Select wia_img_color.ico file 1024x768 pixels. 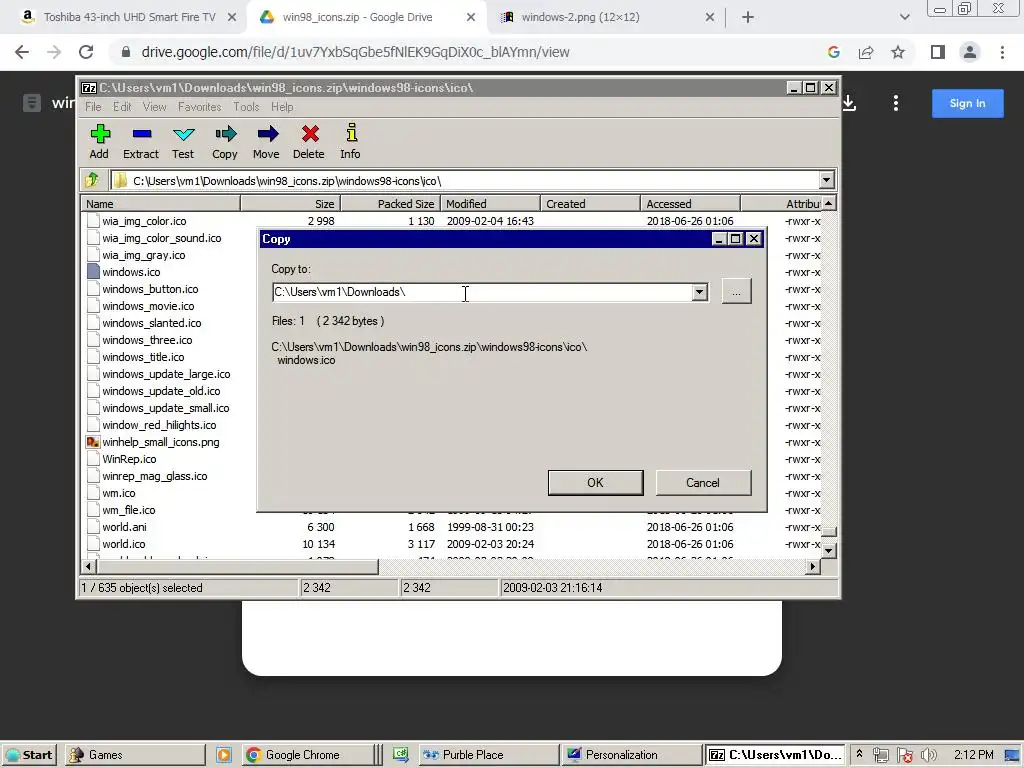(144, 221)
